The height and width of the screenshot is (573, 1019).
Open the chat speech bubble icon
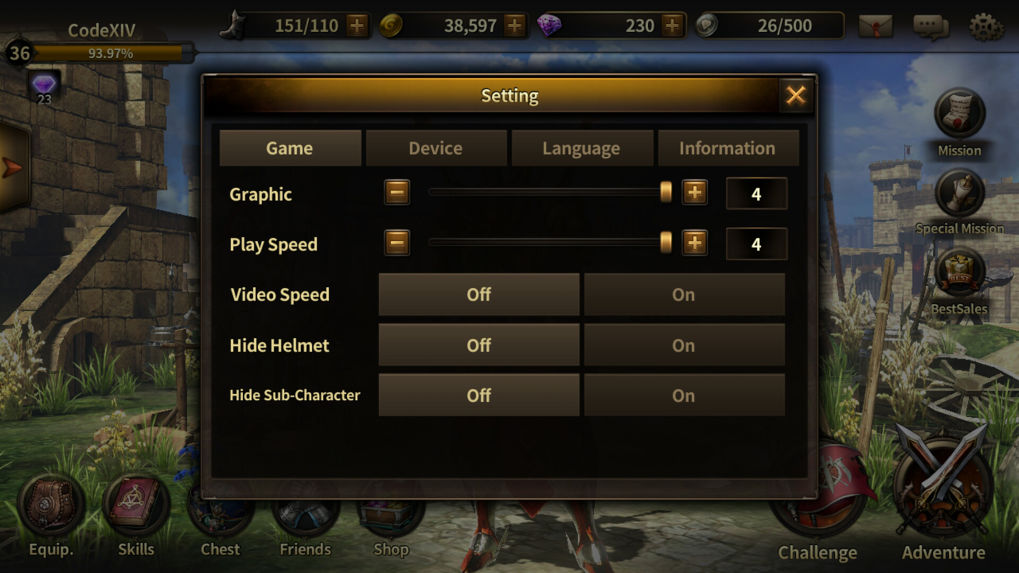931,27
